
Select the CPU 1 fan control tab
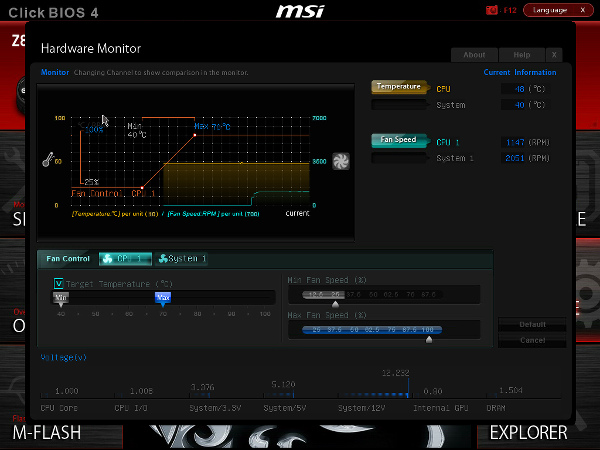pyautogui.click(x=126, y=259)
